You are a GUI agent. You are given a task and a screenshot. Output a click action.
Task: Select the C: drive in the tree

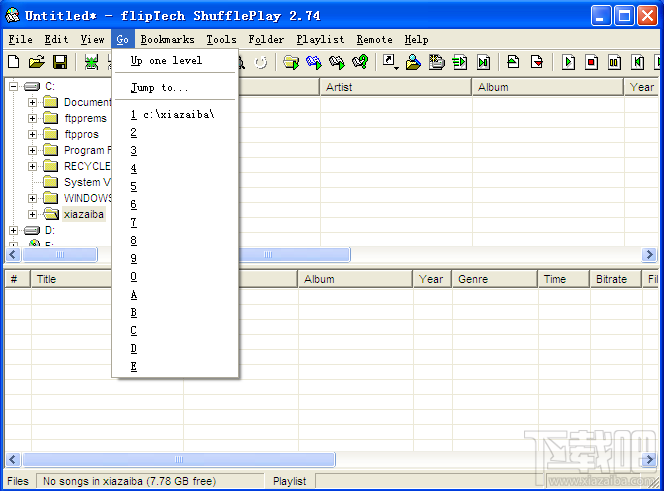[x=50, y=86]
